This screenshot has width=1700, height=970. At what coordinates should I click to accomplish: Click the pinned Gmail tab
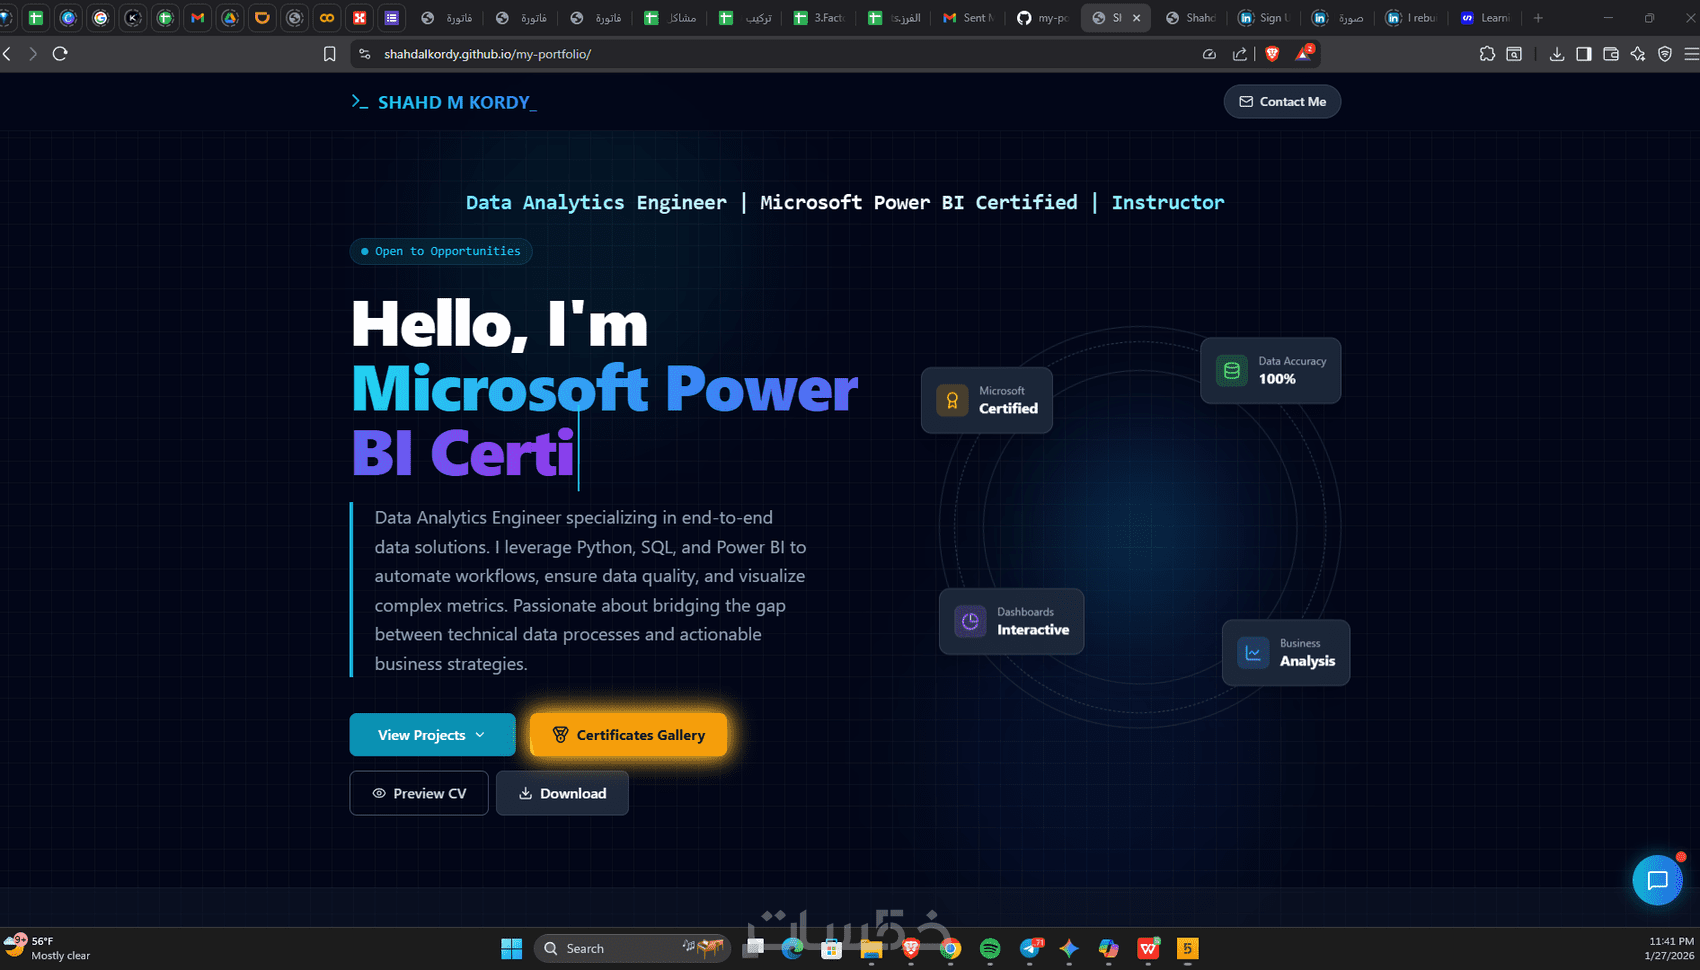point(198,18)
